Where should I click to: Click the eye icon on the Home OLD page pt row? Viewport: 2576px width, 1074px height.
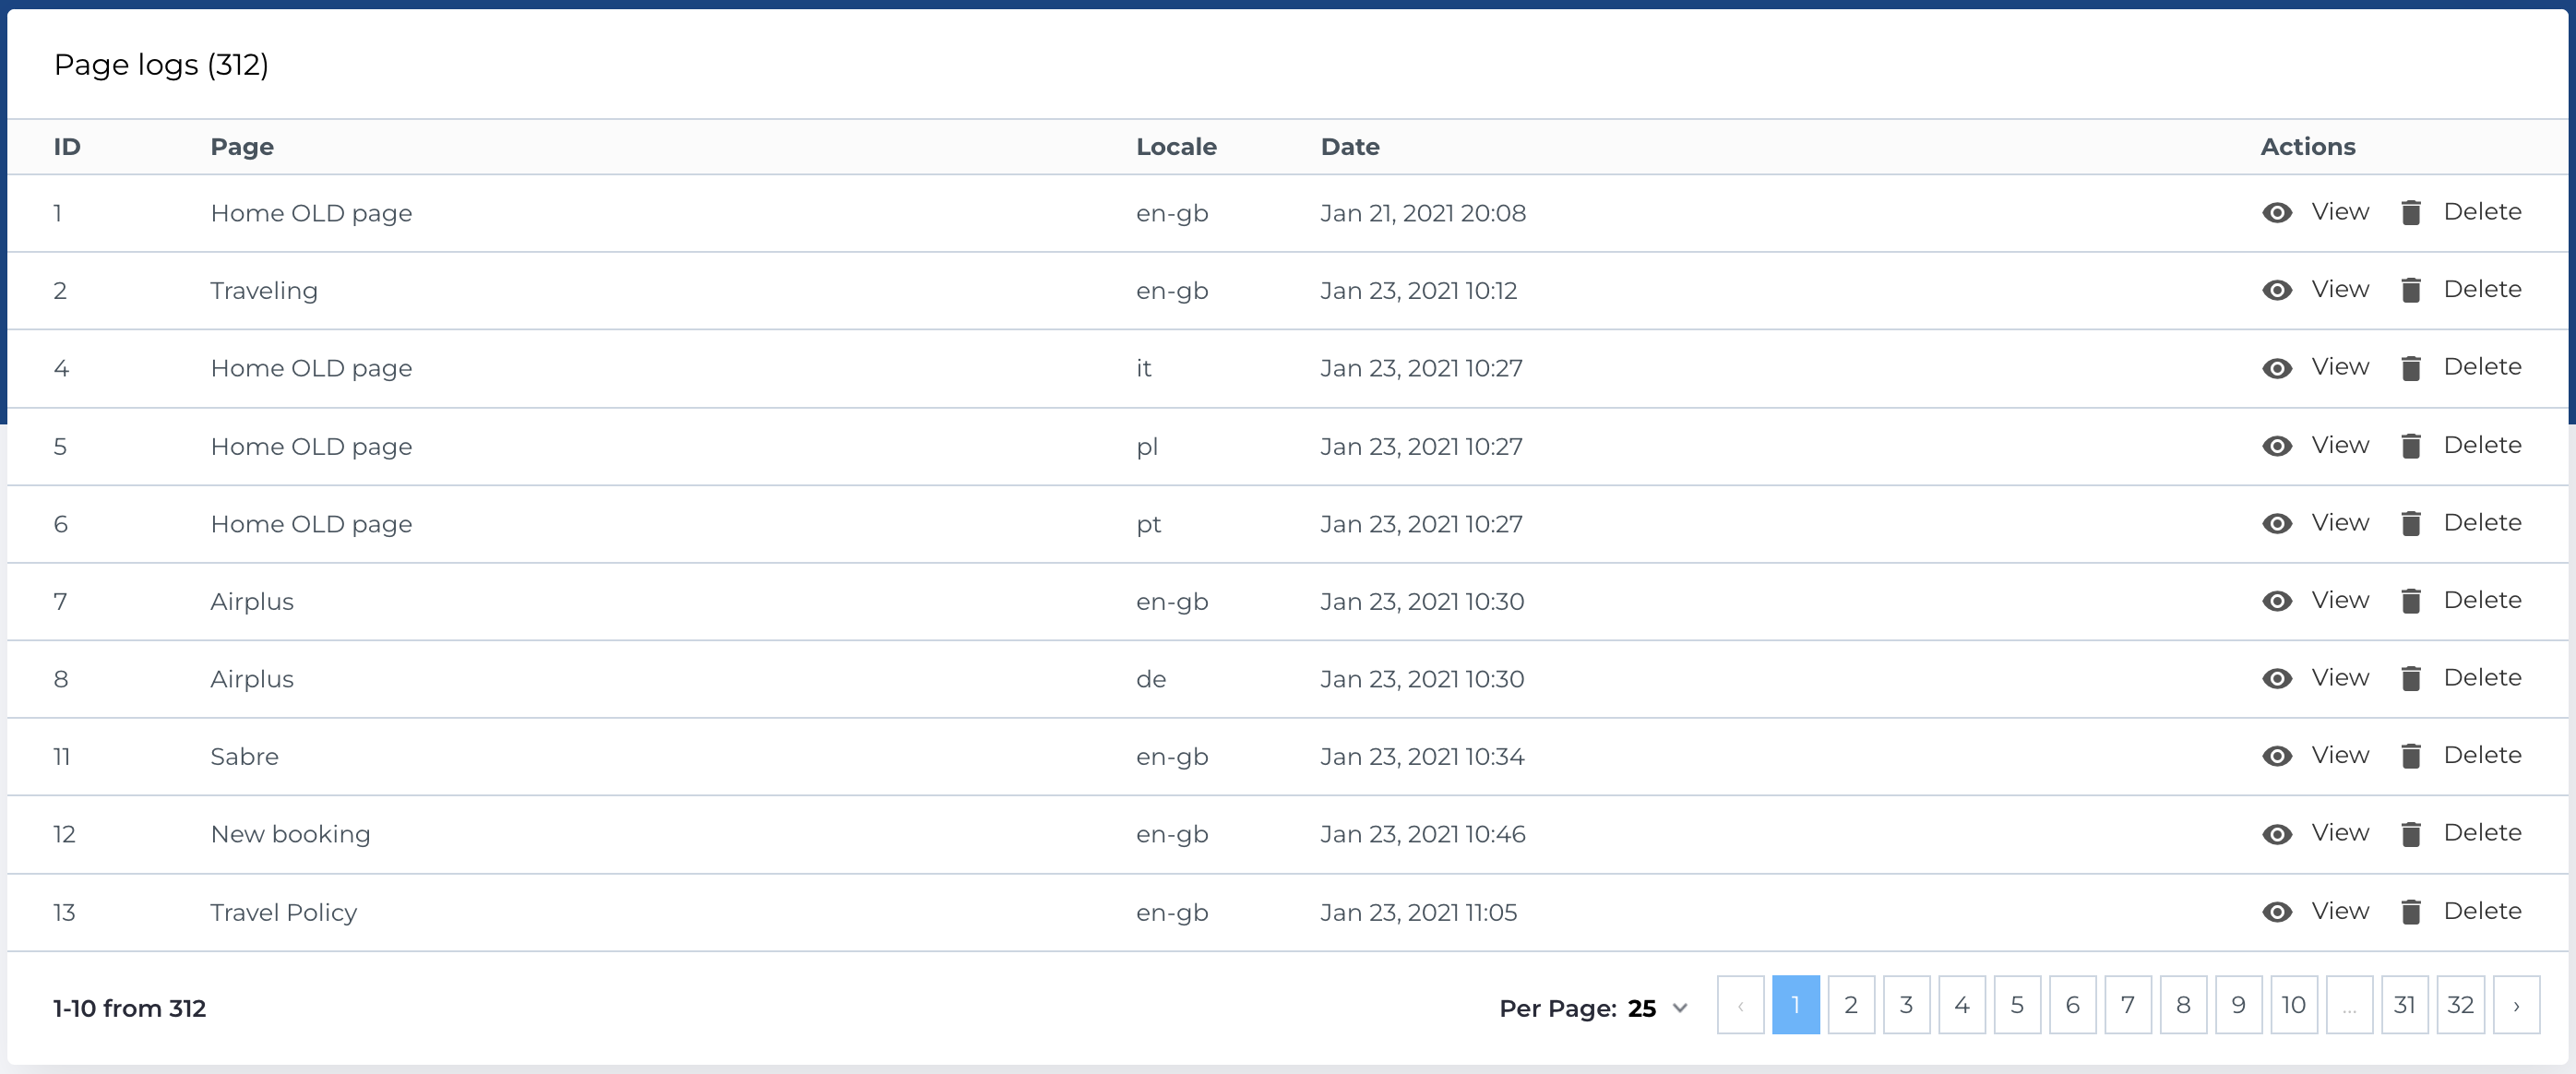coord(2279,523)
